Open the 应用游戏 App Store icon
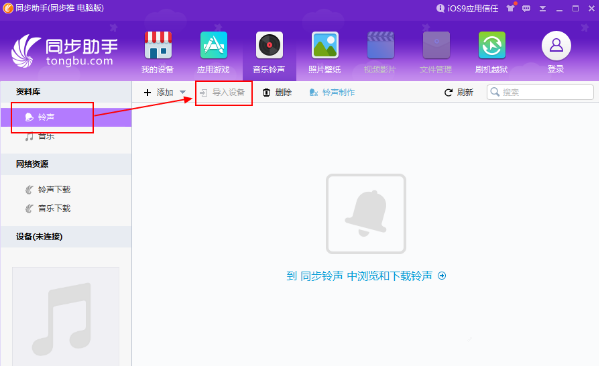This screenshot has width=599, height=366. (x=214, y=45)
